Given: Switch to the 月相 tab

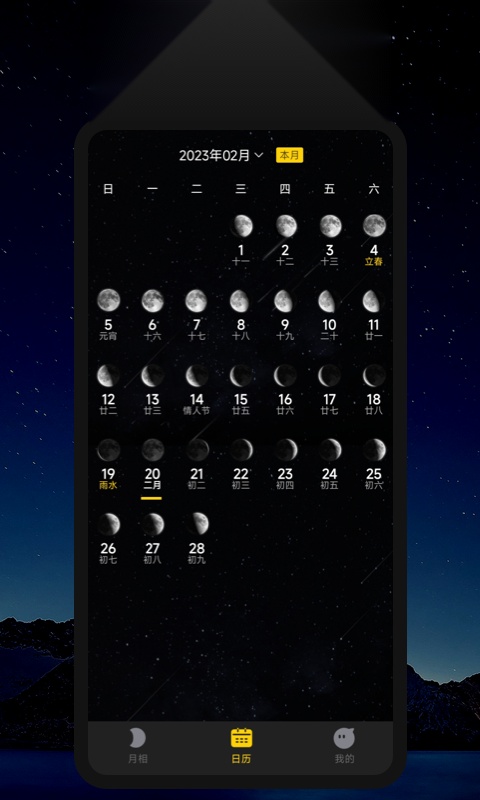Looking at the screenshot, I should pyautogui.click(x=137, y=746).
